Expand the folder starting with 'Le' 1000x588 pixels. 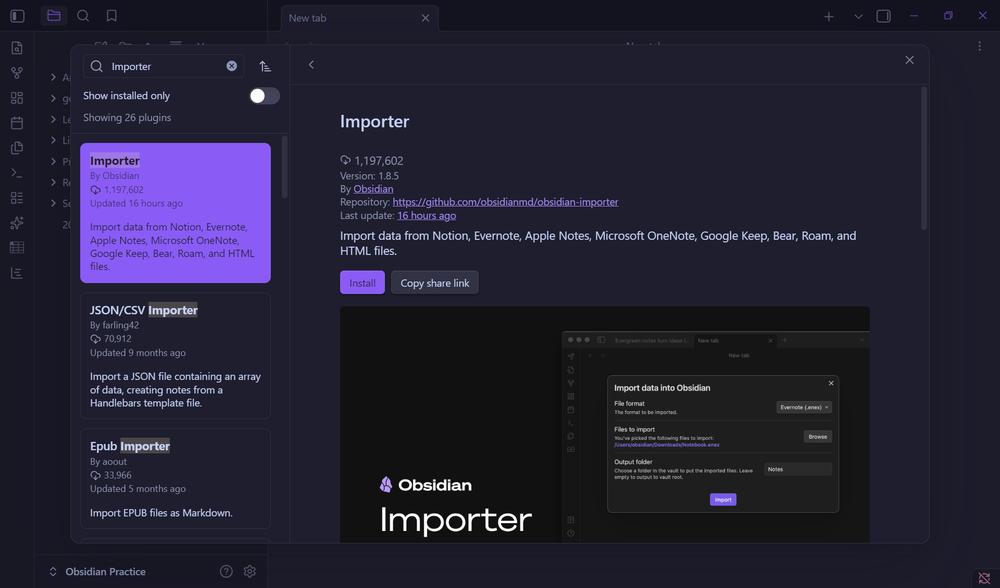(x=54, y=119)
